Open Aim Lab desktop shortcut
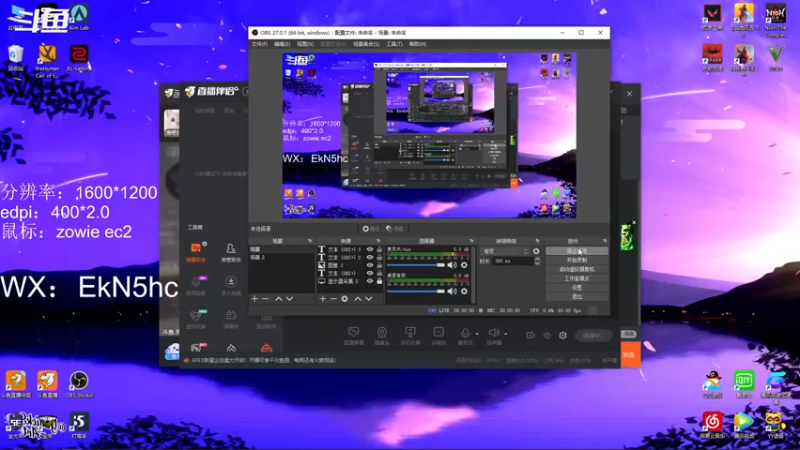This screenshot has width=800, height=450. click(x=79, y=17)
